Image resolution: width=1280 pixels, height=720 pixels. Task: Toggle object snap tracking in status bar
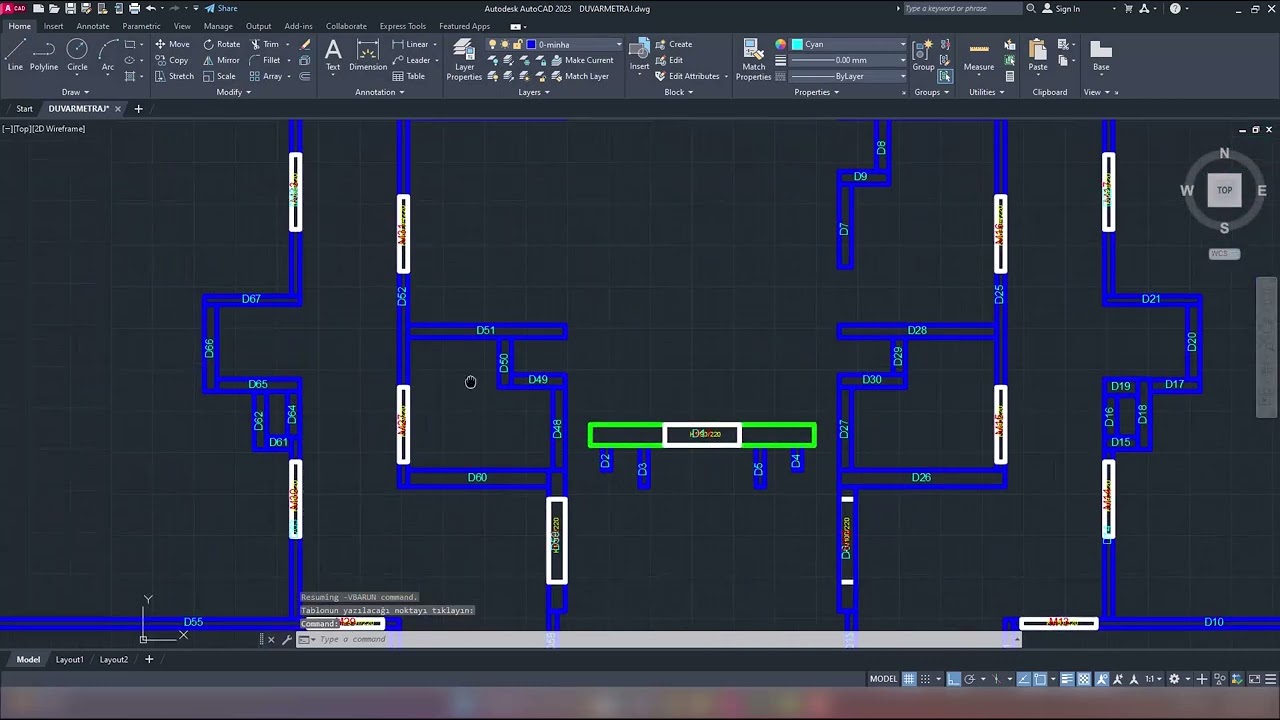pos(1024,679)
